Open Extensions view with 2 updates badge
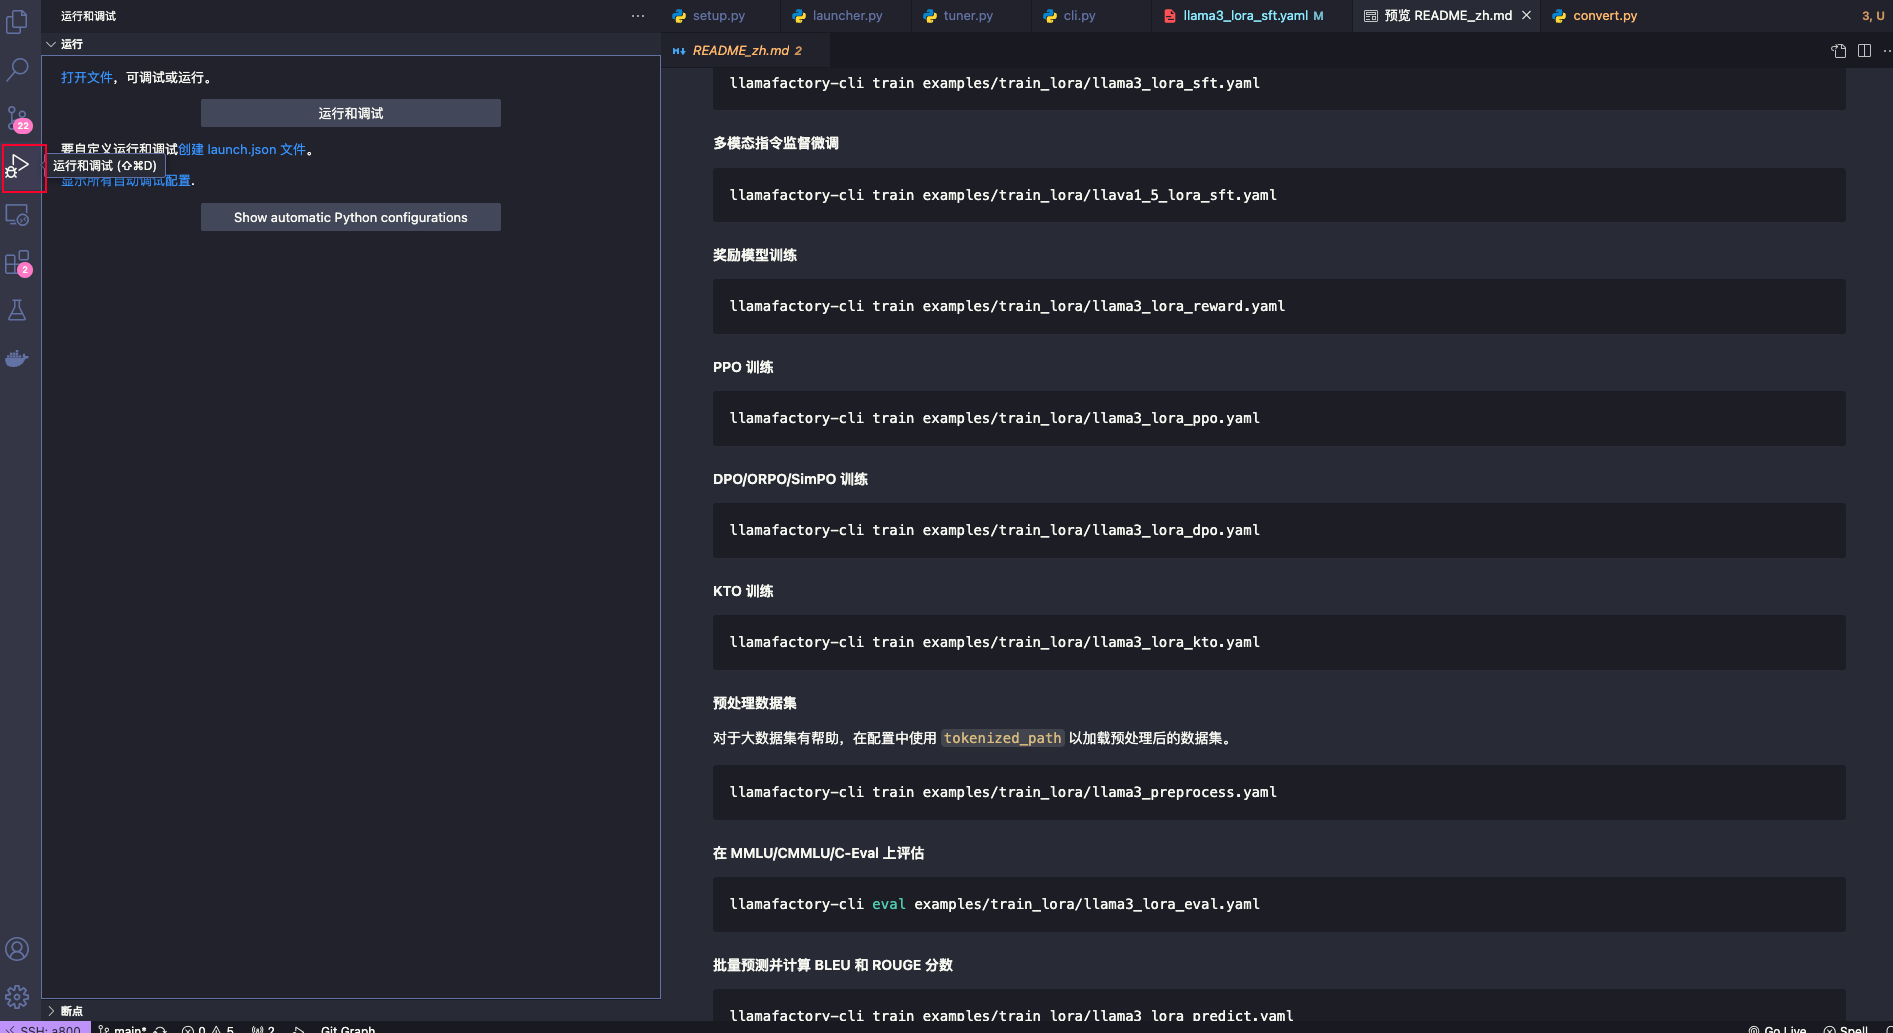Screen dimensions: 1893x1033 click(x=18, y=262)
